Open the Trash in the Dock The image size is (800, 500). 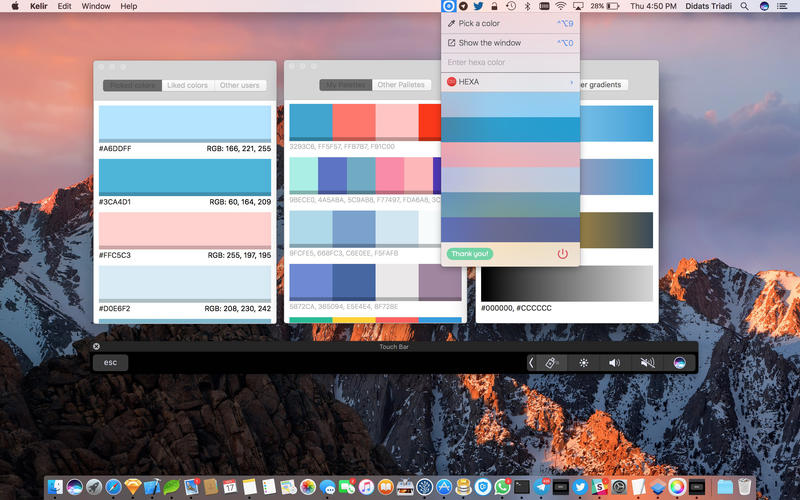(744, 487)
